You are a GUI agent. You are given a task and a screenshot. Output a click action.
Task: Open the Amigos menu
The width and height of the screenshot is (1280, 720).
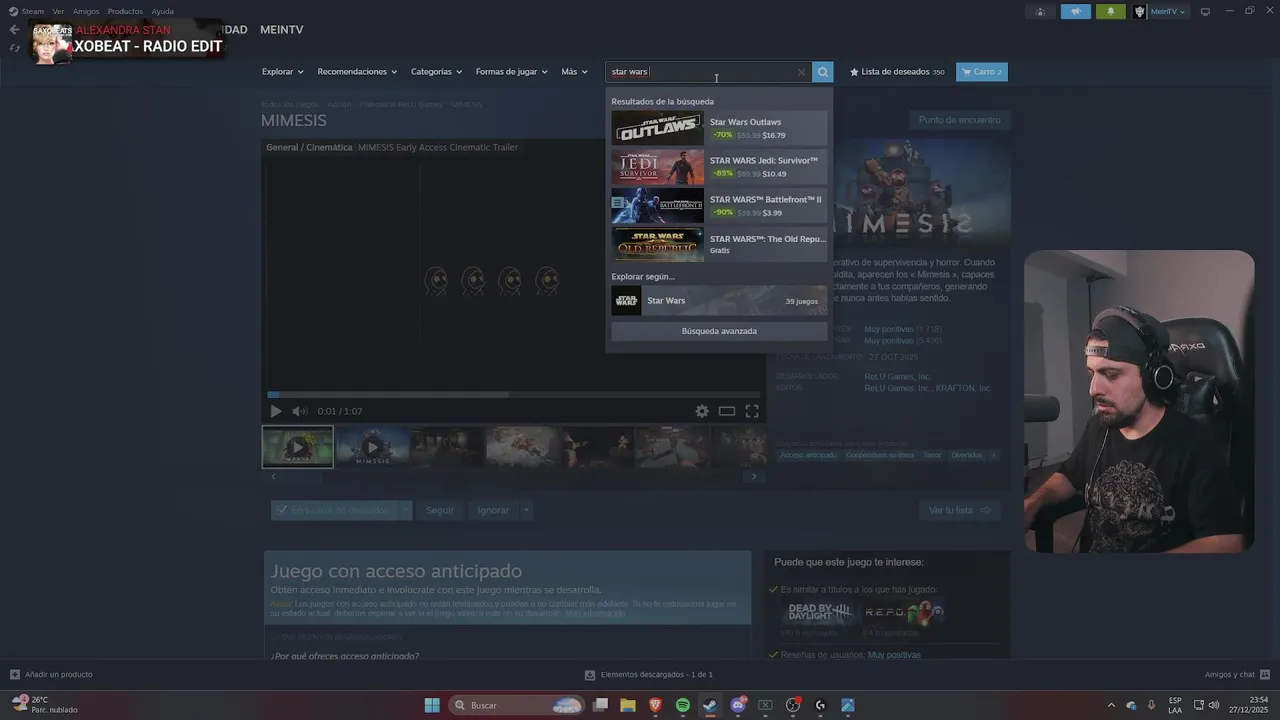click(x=86, y=12)
